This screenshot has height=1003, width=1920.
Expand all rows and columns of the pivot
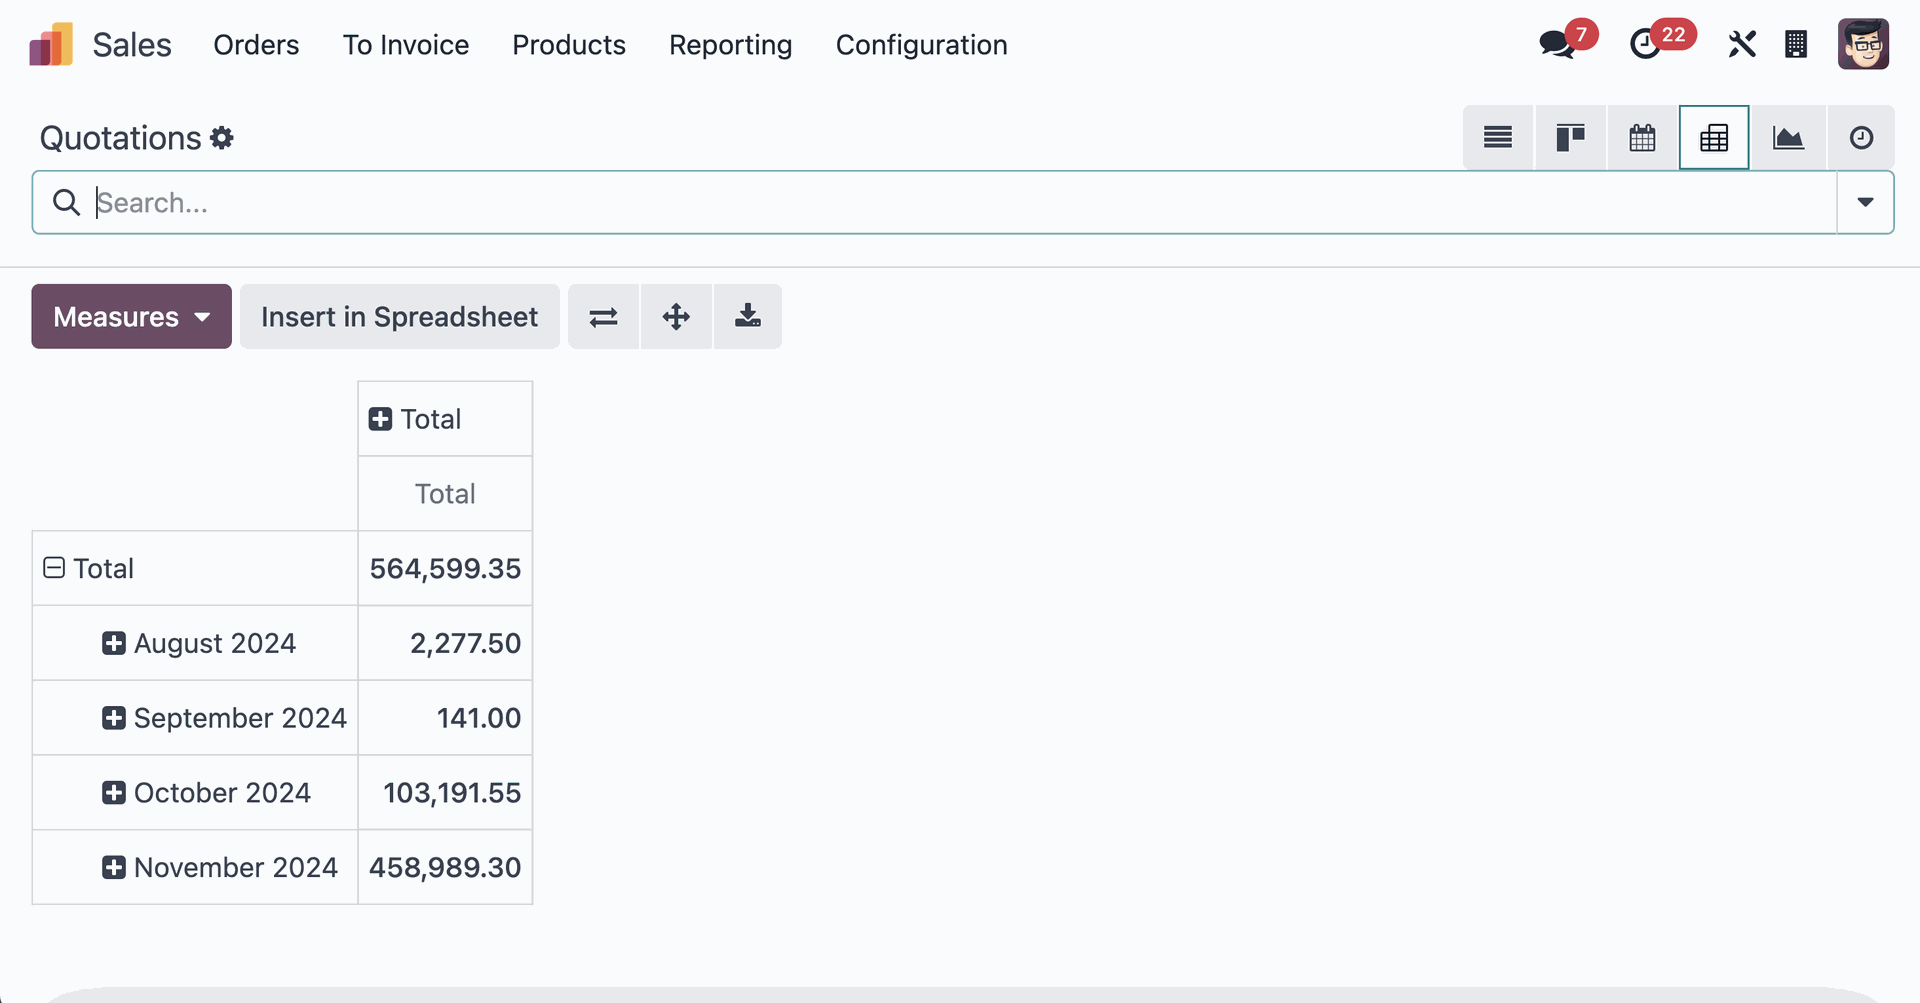tap(675, 316)
